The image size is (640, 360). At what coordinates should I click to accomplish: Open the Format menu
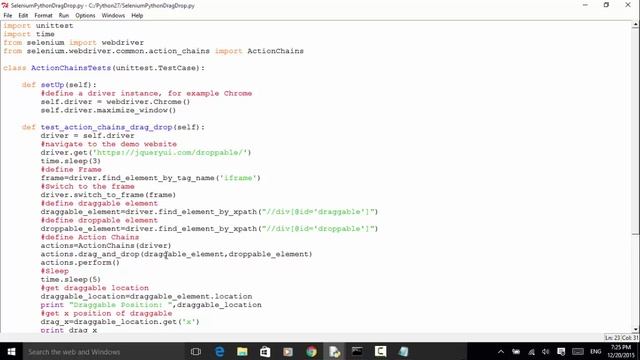[43, 16]
